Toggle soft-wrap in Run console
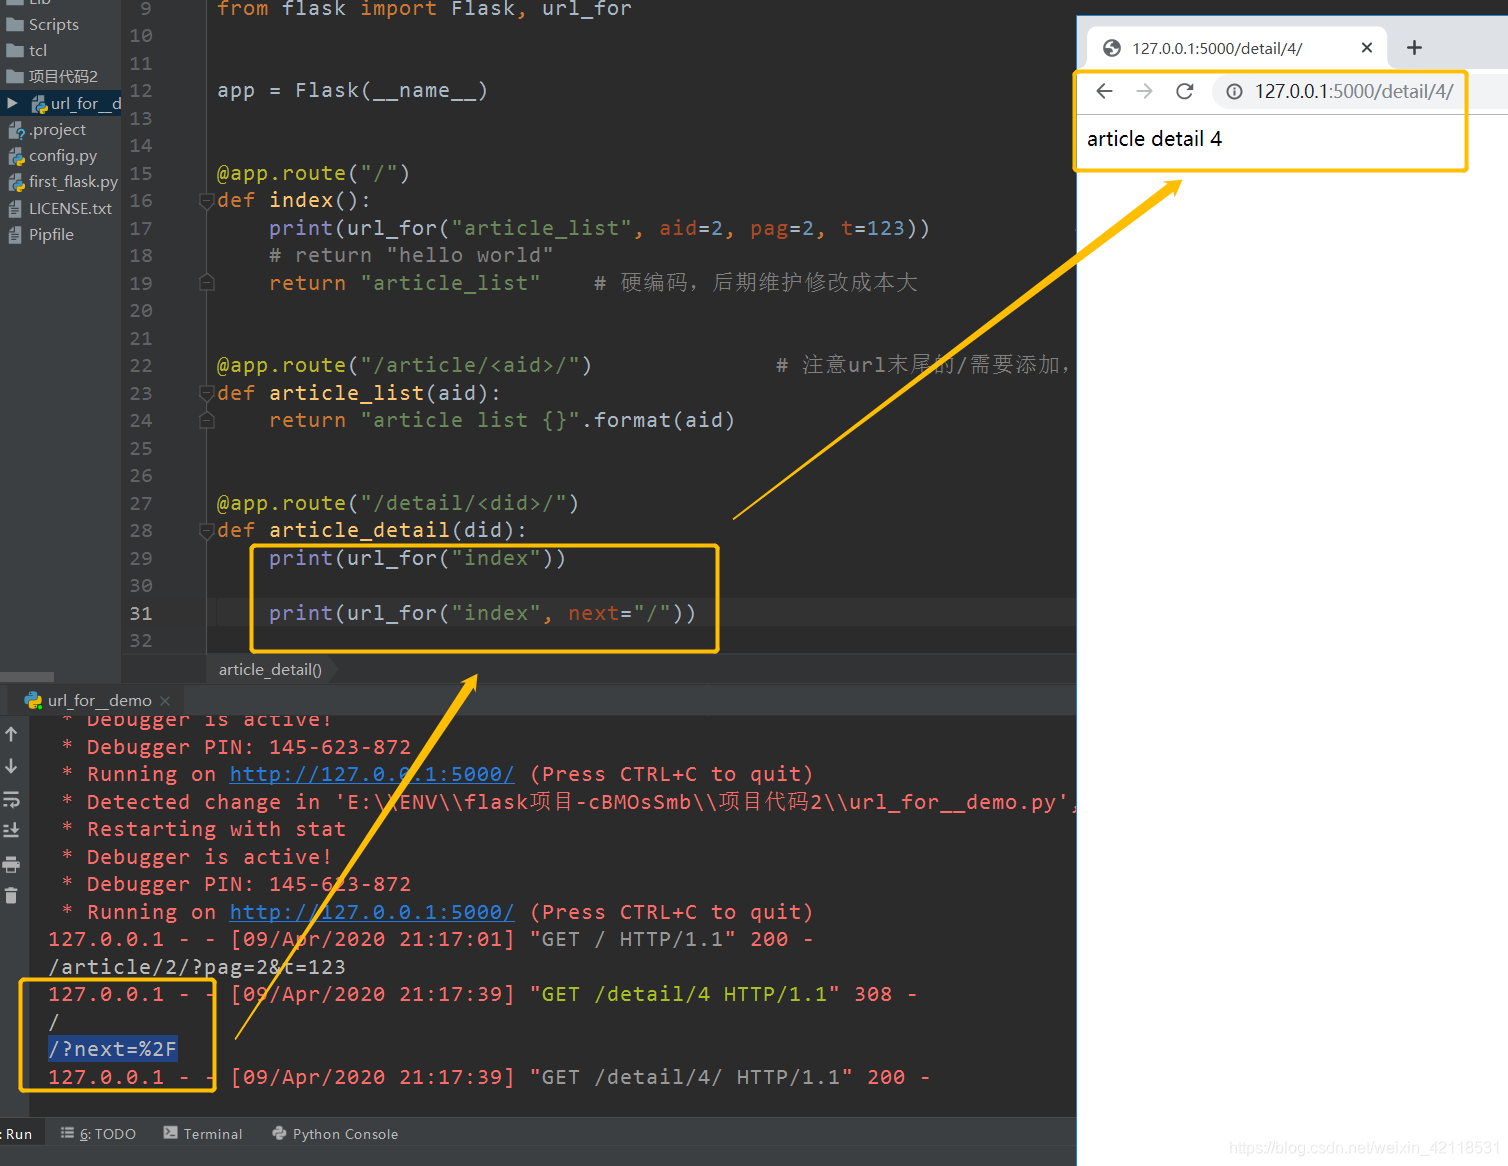The image size is (1508, 1166). [11, 799]
